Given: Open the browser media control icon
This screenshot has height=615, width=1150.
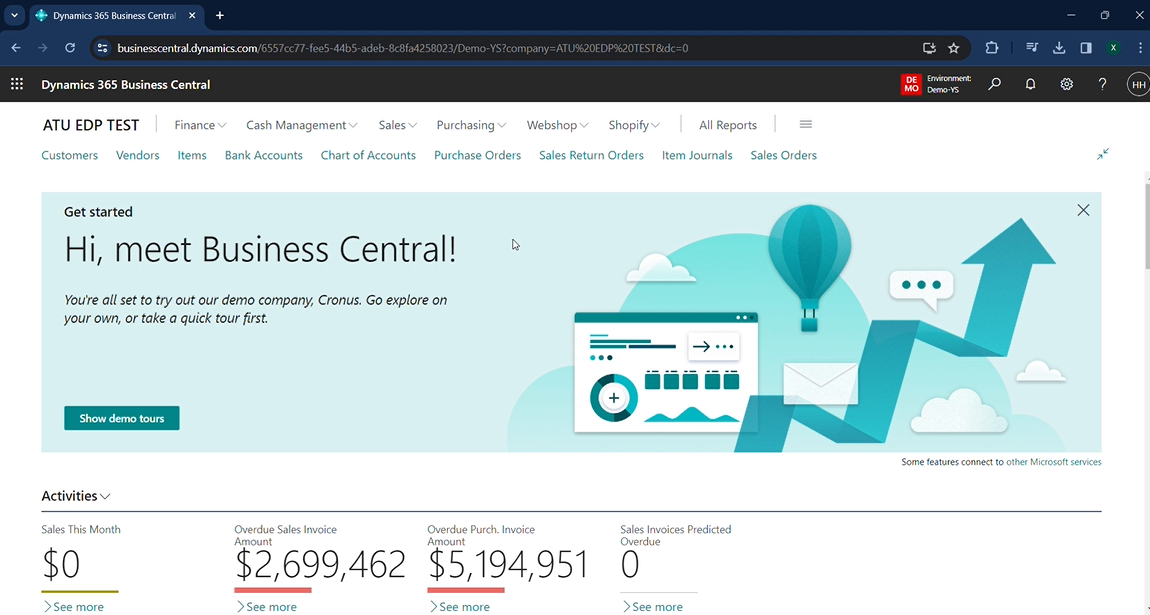Looking at the screenshot, I should [x=1032, y=48].
